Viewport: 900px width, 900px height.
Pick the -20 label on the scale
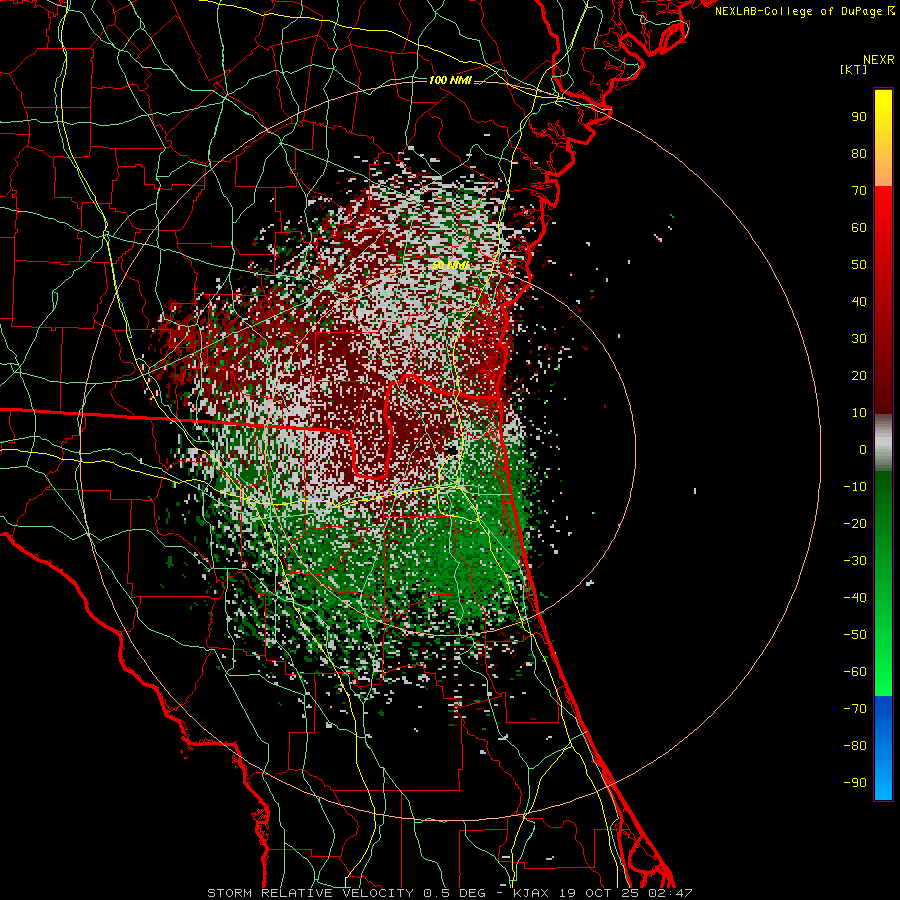tap(855, 524)
